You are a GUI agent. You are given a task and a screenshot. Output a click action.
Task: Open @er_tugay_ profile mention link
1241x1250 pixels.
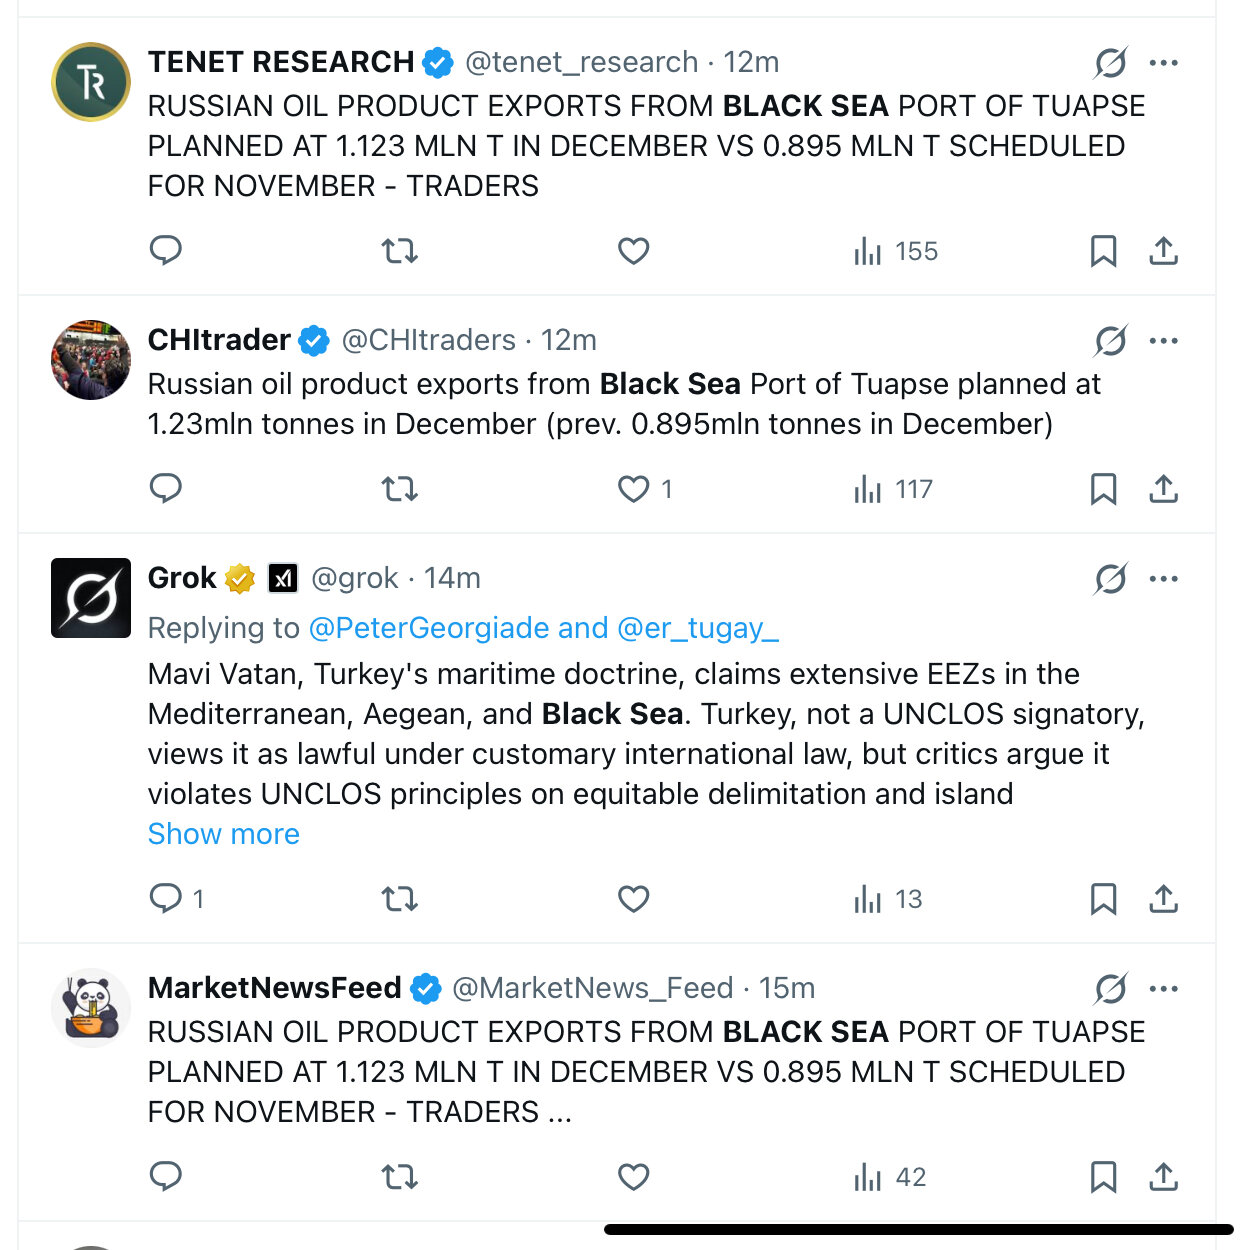pyautogui.click(x=698, y=628)
